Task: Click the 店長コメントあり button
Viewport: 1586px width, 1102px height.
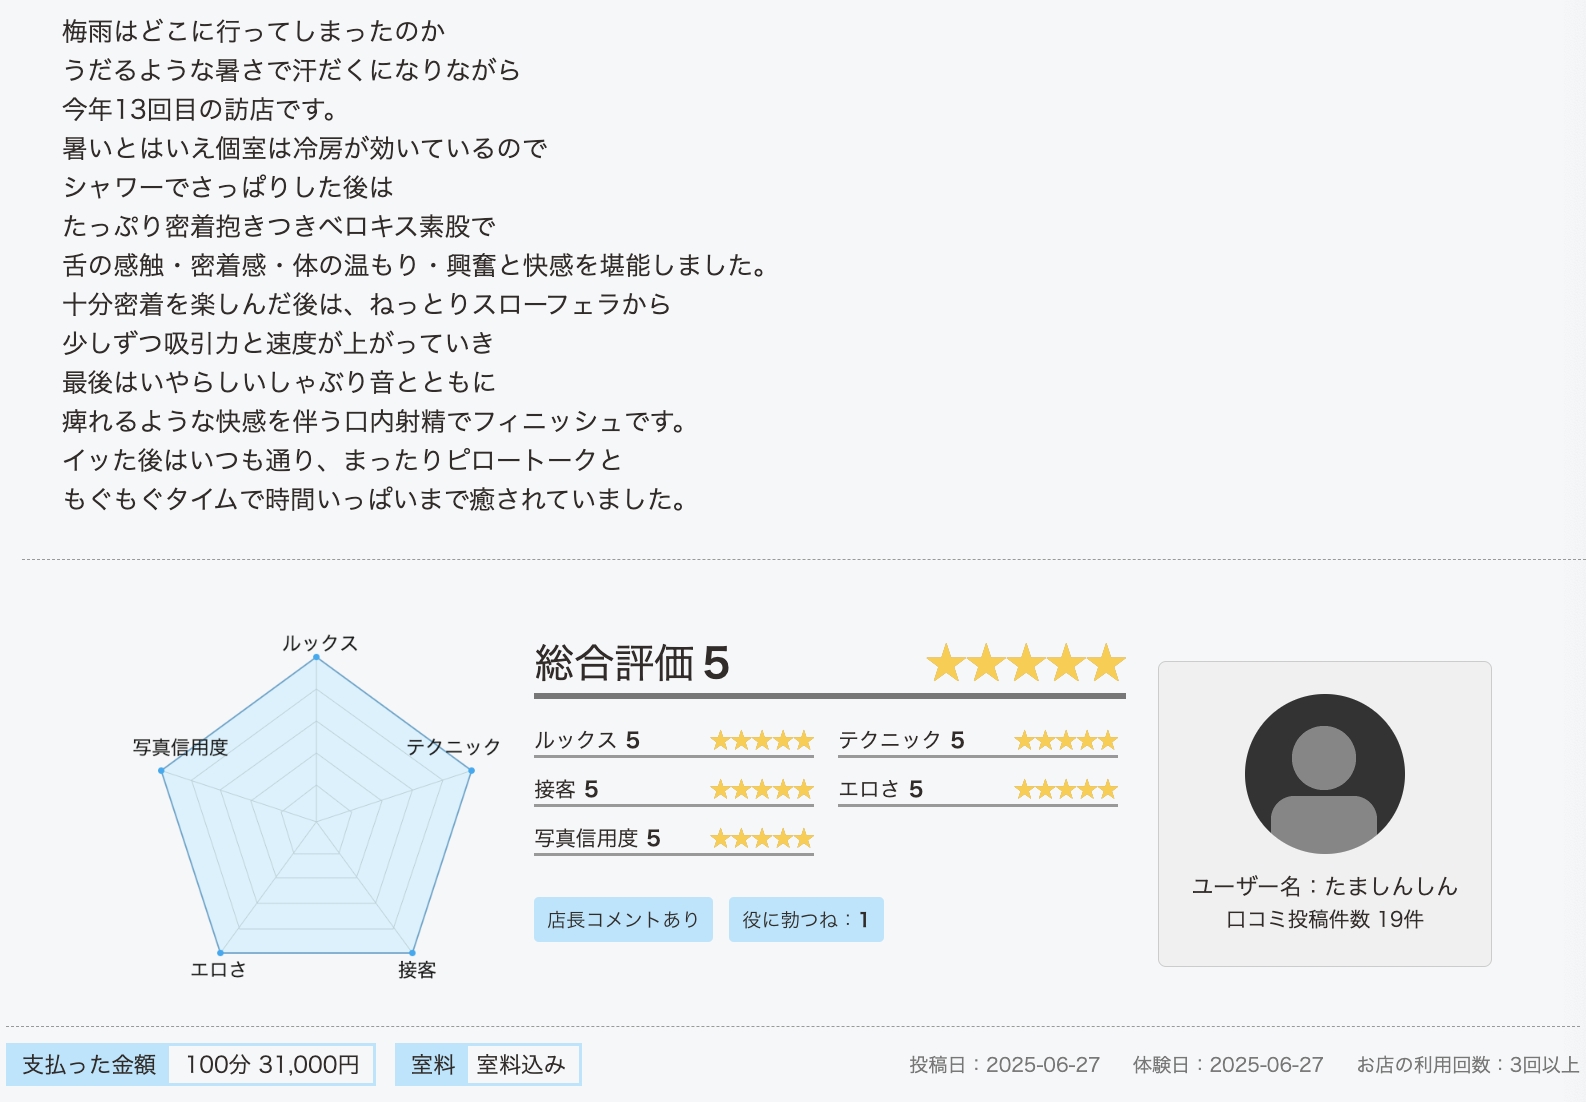Action: pos(623,919)
